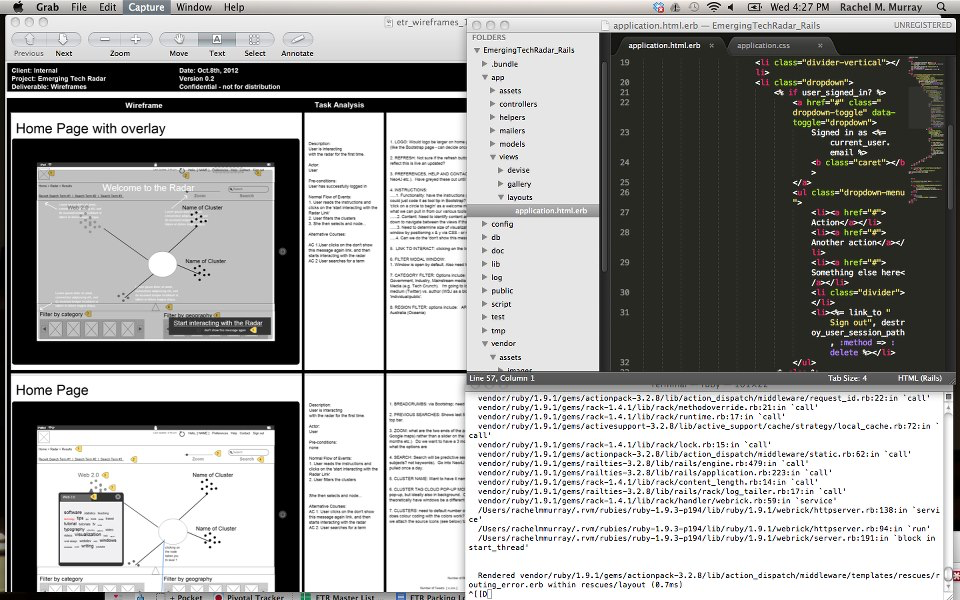
Task: Open Spotlight search from the menu bar
Action: pyautogui.click(x=941, y=6)
